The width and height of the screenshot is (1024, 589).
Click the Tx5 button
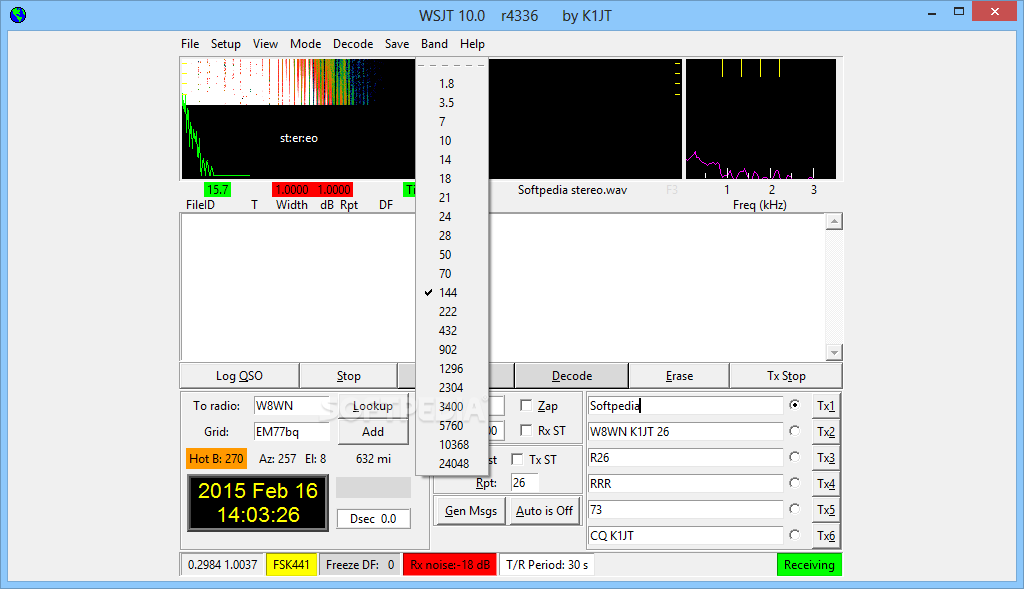pyautogui.click(x=825, y=509)
